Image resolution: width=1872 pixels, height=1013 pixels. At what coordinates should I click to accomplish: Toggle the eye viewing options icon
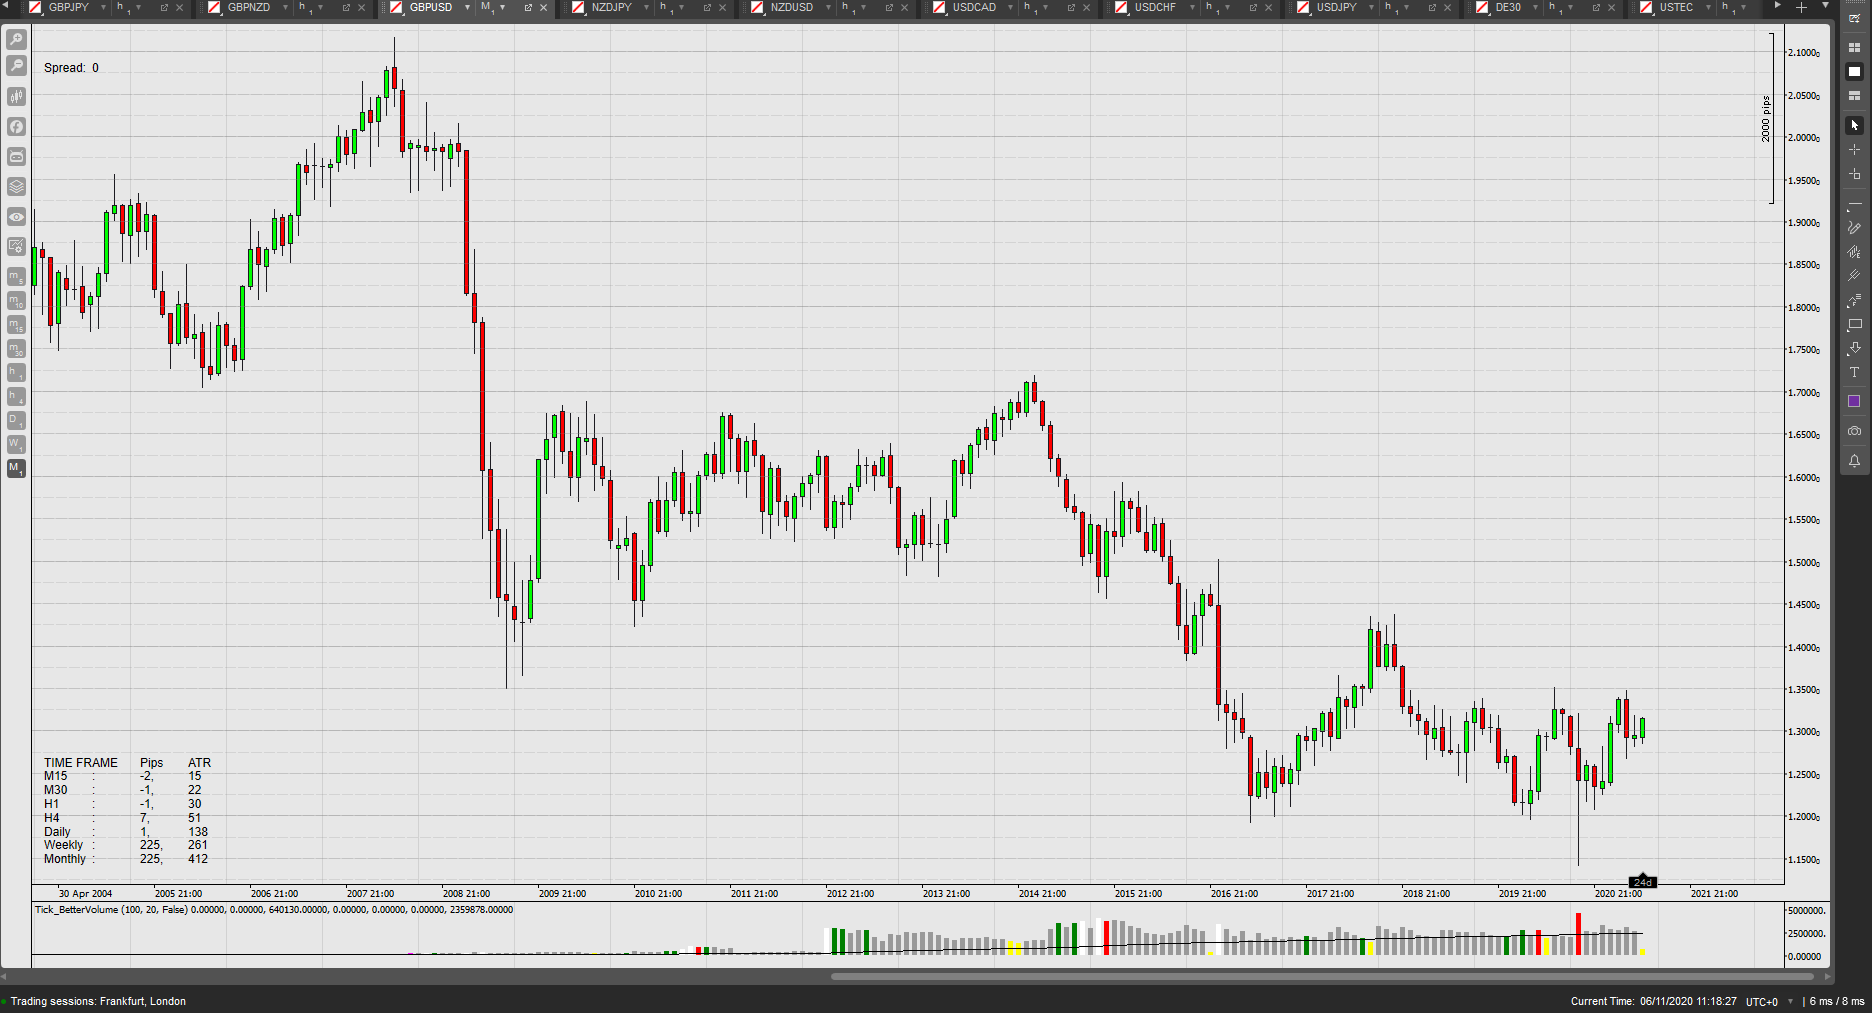(x=16, y=216)
